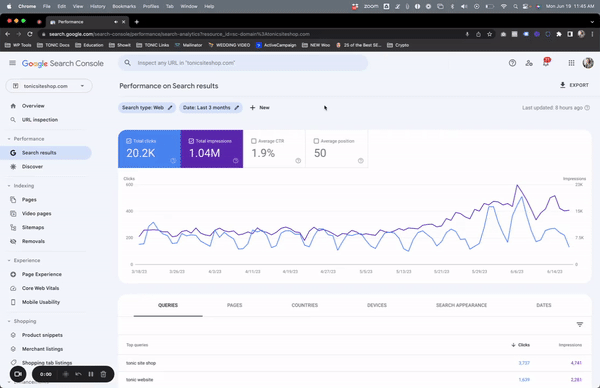The image size is (600, 388).
Task: Open the Google apps grid
Action: (x=571, y=63)
